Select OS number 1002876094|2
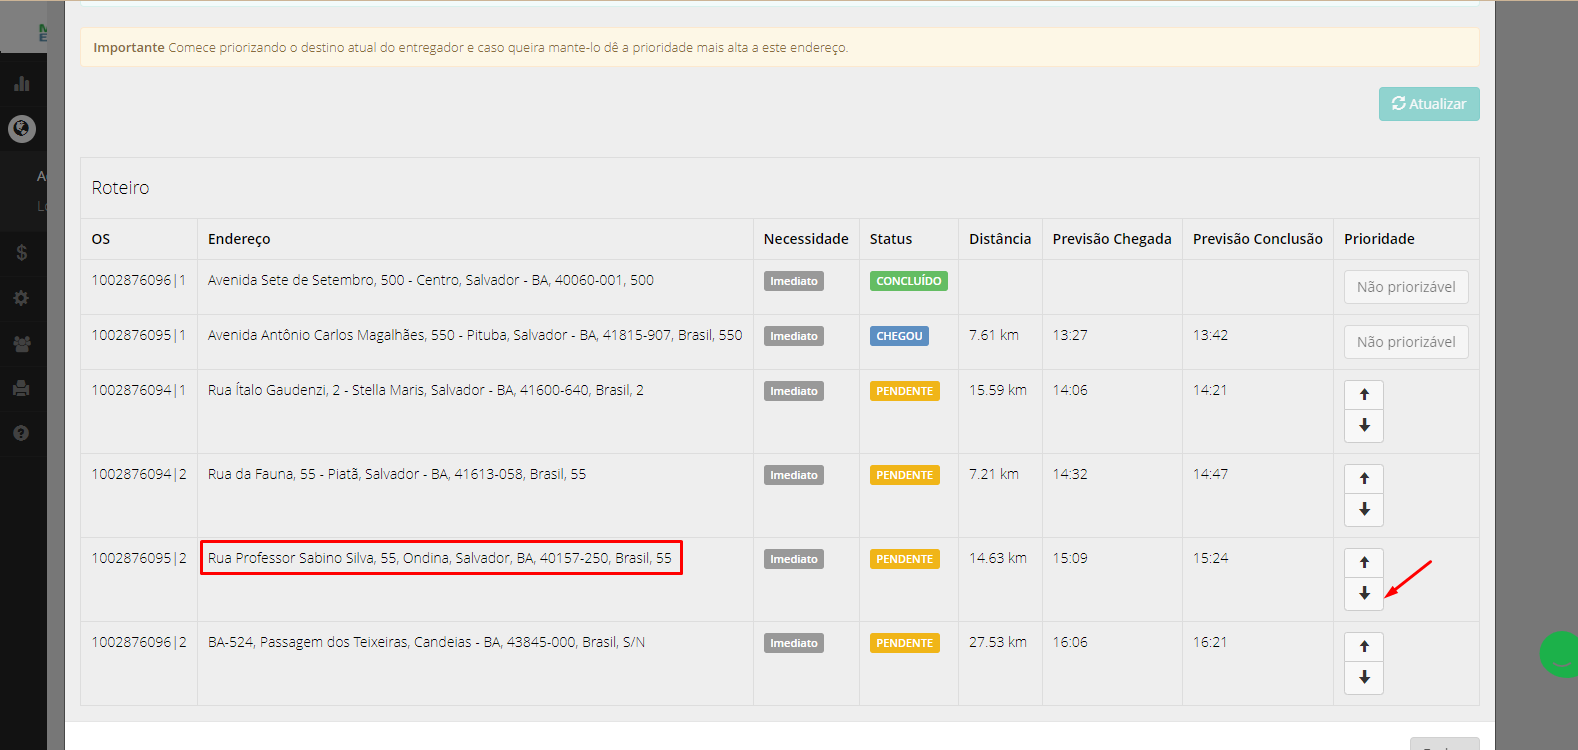 click(139, 474)
